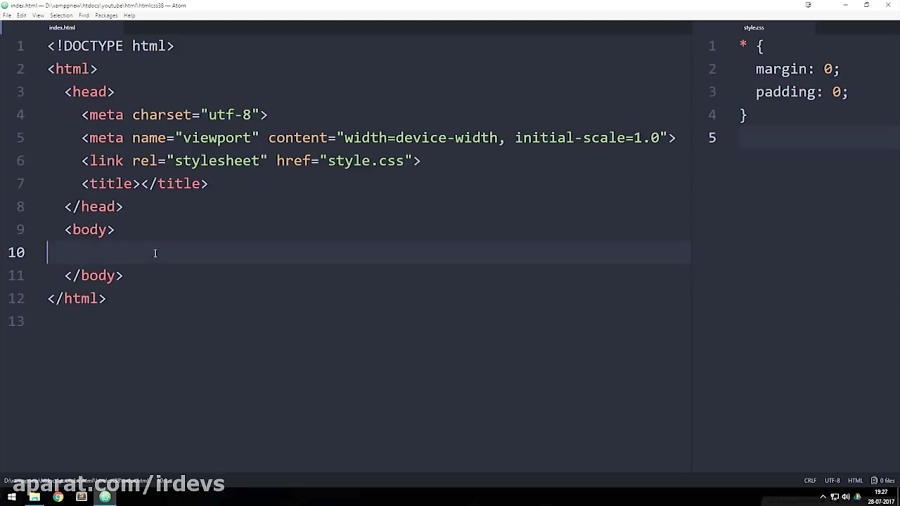Screen dimensions: 900x506
Task: Click the Windows Start button
Action: point(12,497)
